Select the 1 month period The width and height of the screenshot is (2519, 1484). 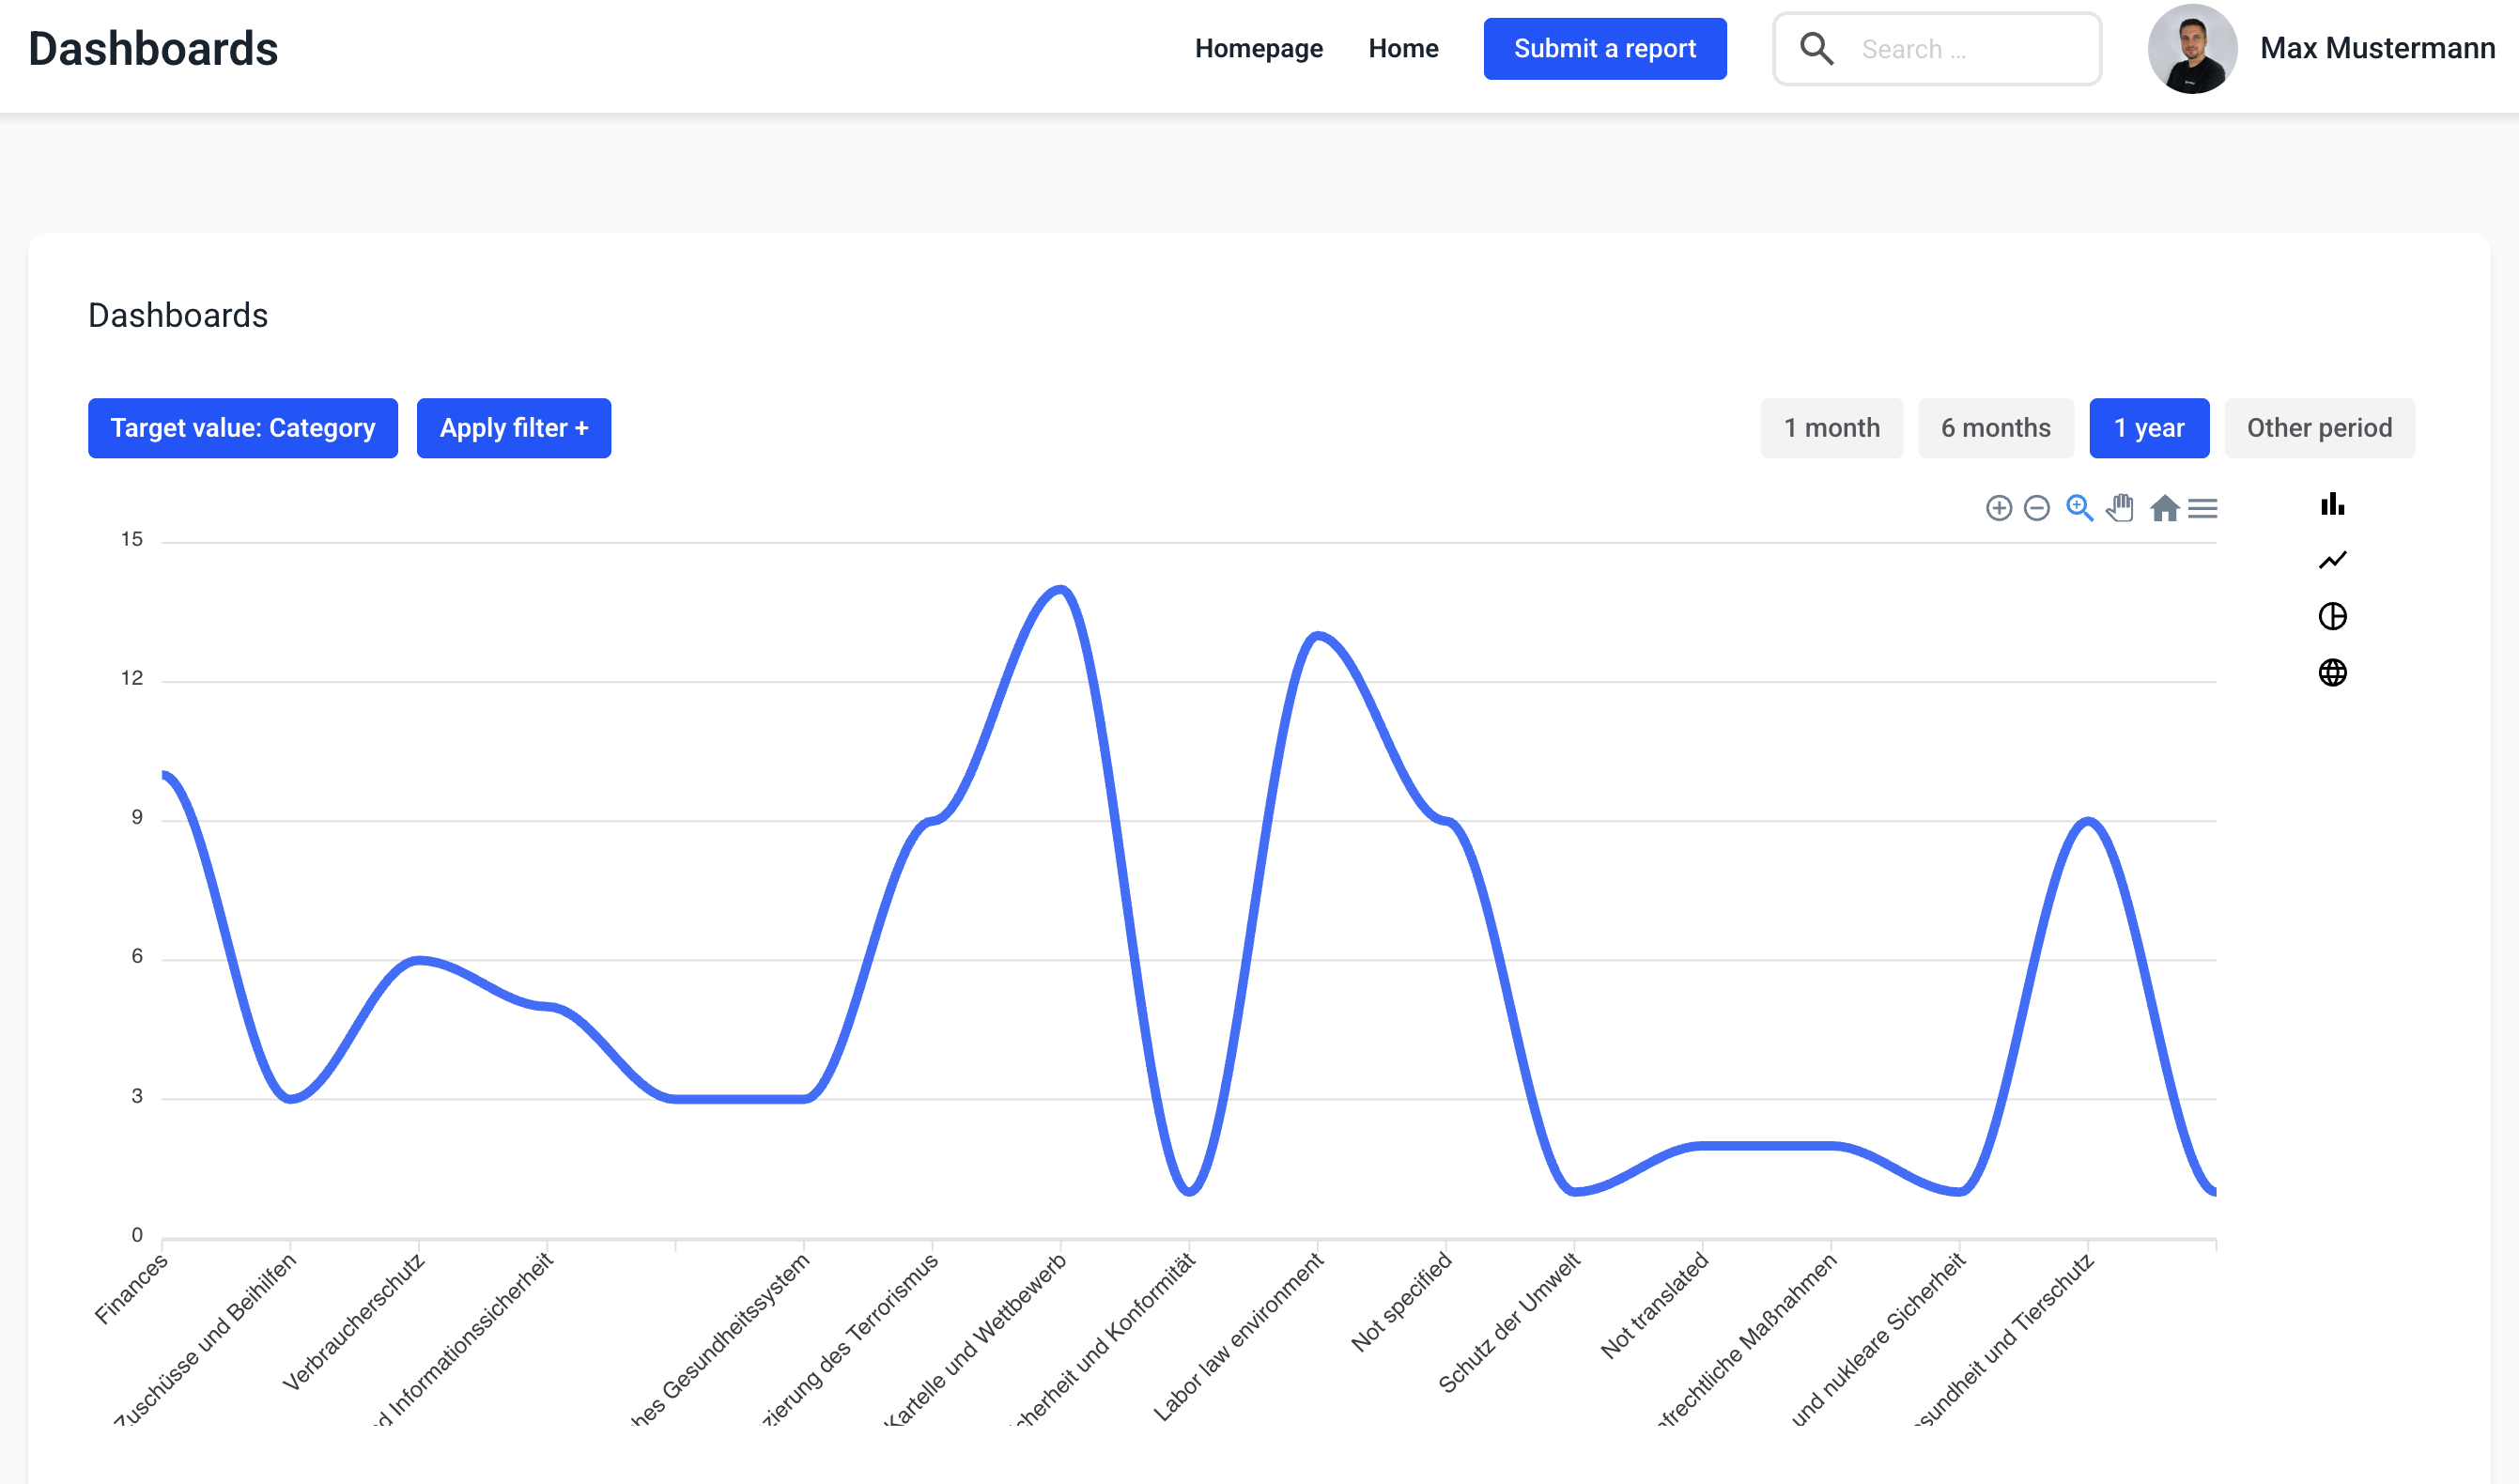pos(1831,428)
